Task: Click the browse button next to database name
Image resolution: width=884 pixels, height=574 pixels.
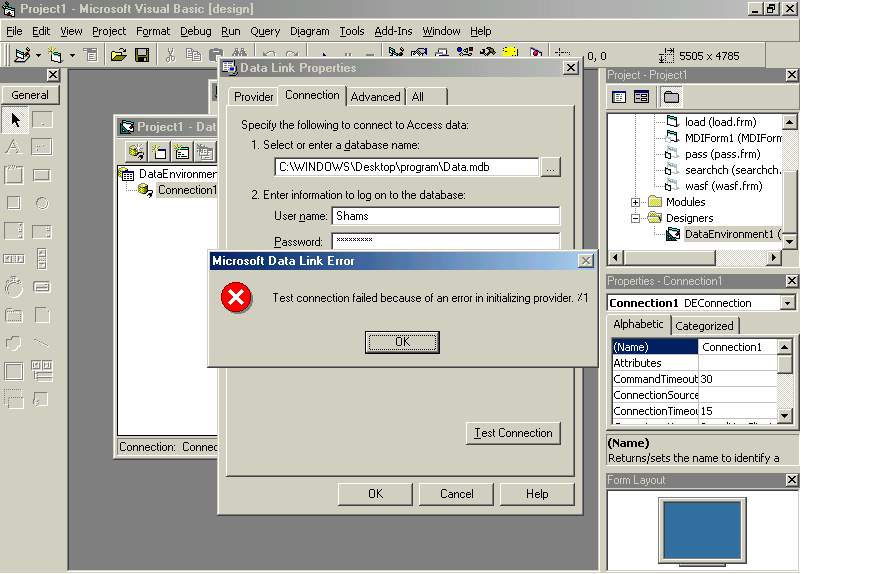Action: (550, 167)
